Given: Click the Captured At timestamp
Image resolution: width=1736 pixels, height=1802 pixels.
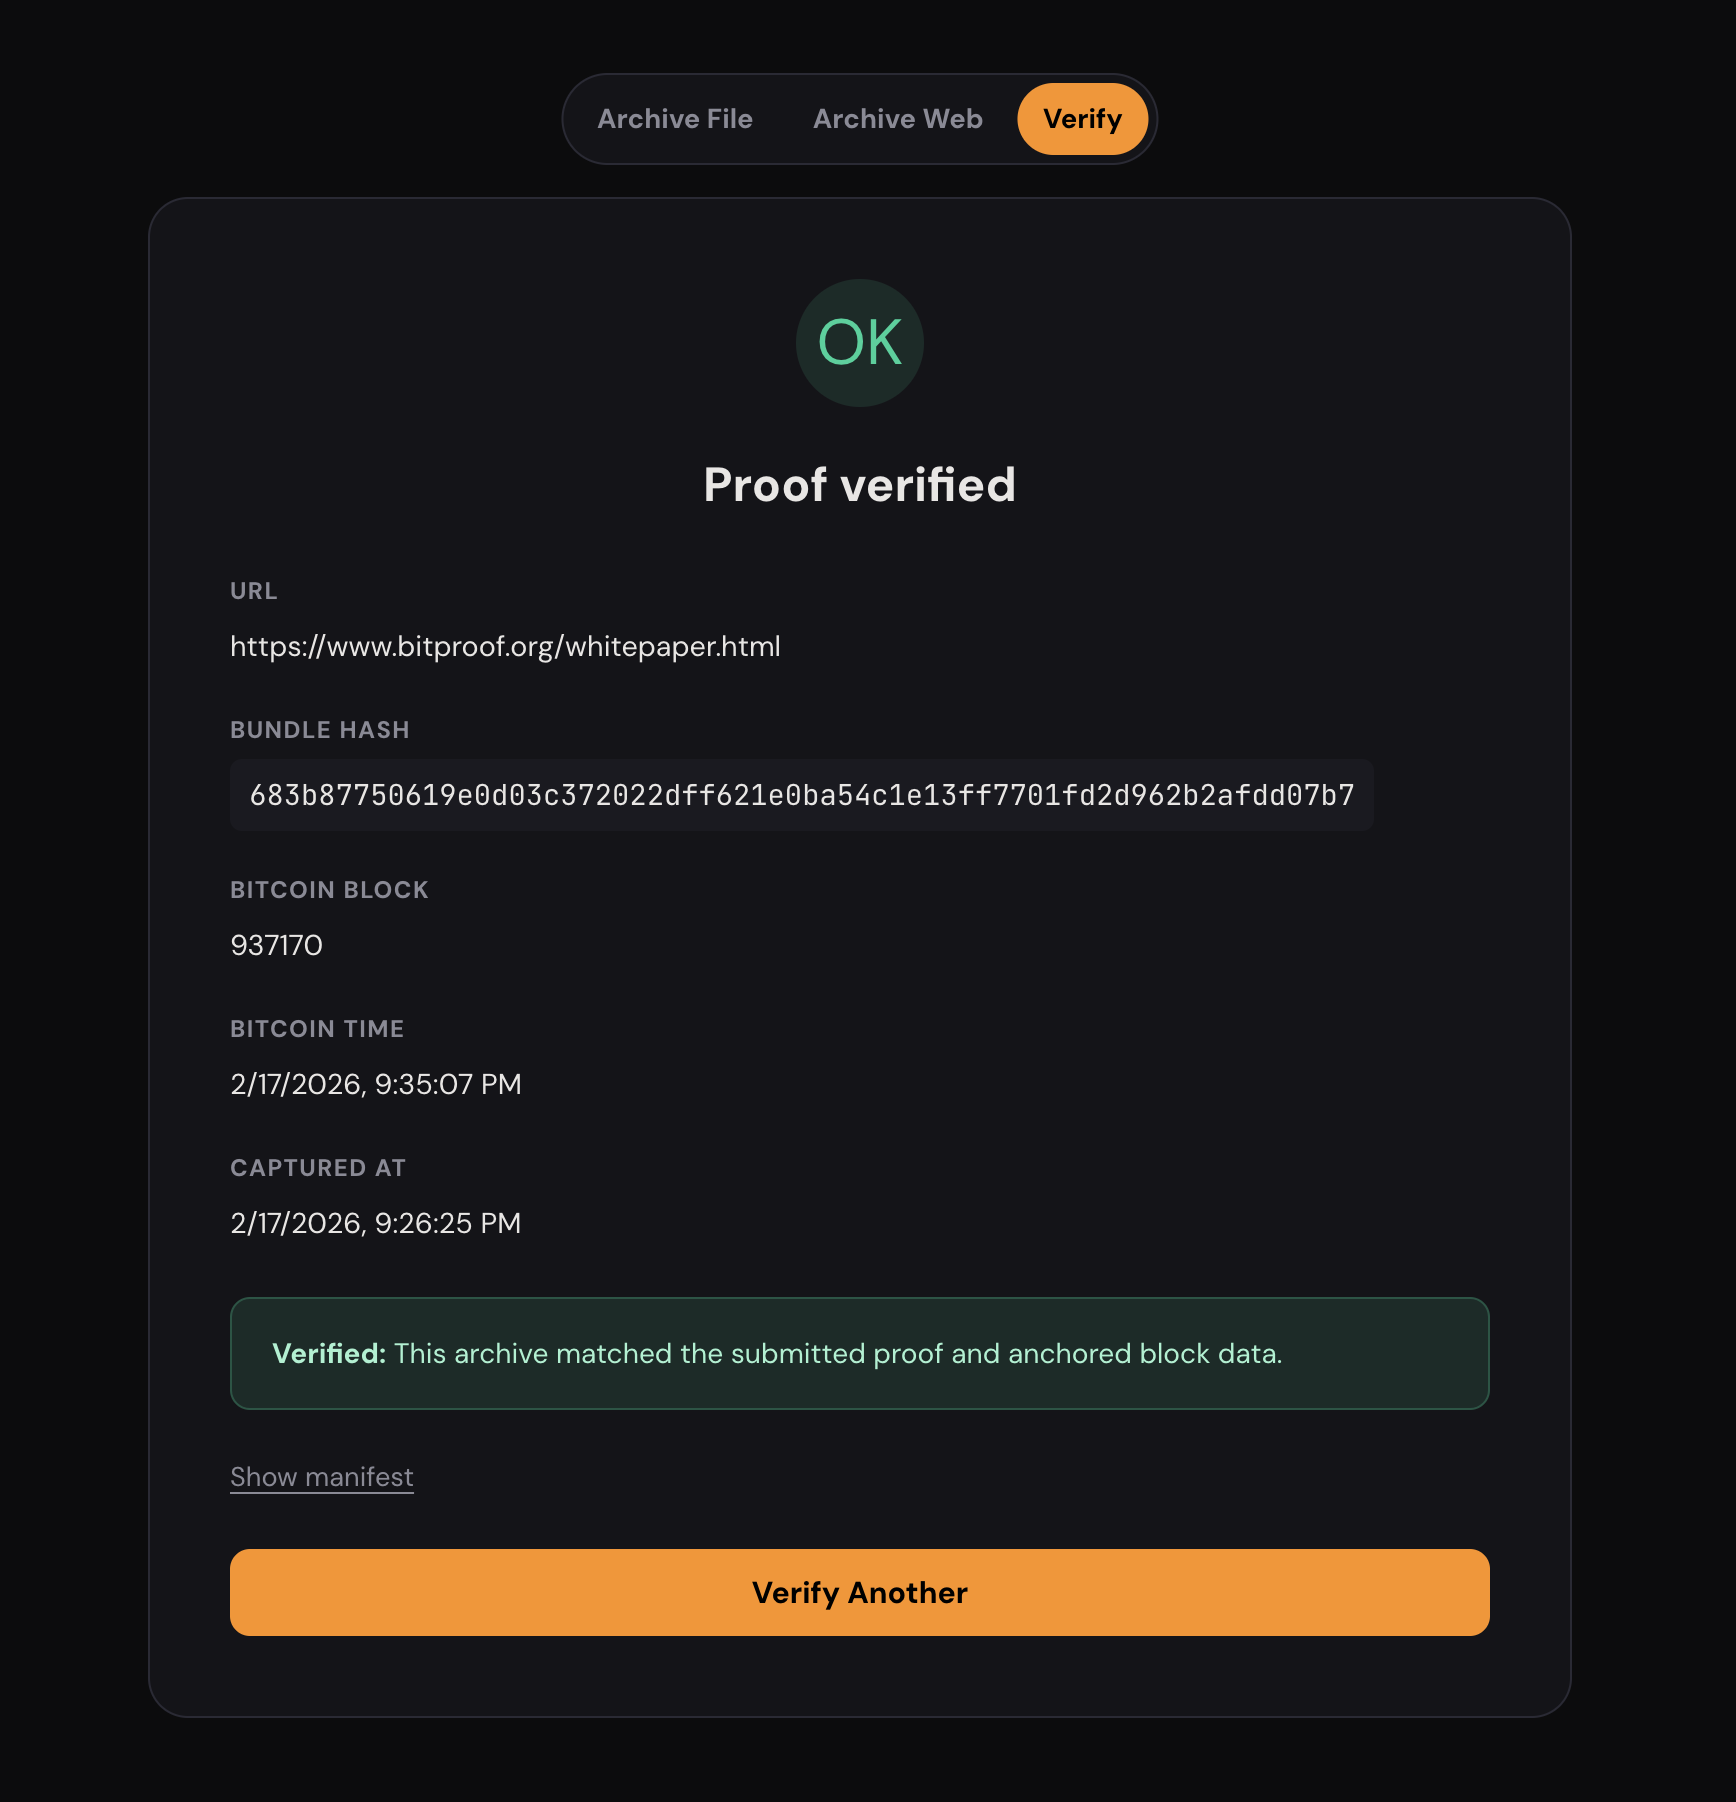Looking at the screenshot, I should [x=376, y=1222].
